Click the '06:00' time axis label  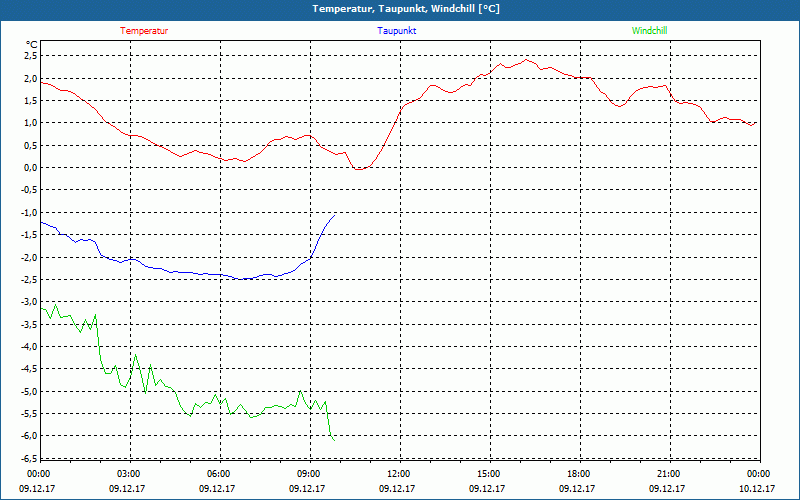[219, 474]
